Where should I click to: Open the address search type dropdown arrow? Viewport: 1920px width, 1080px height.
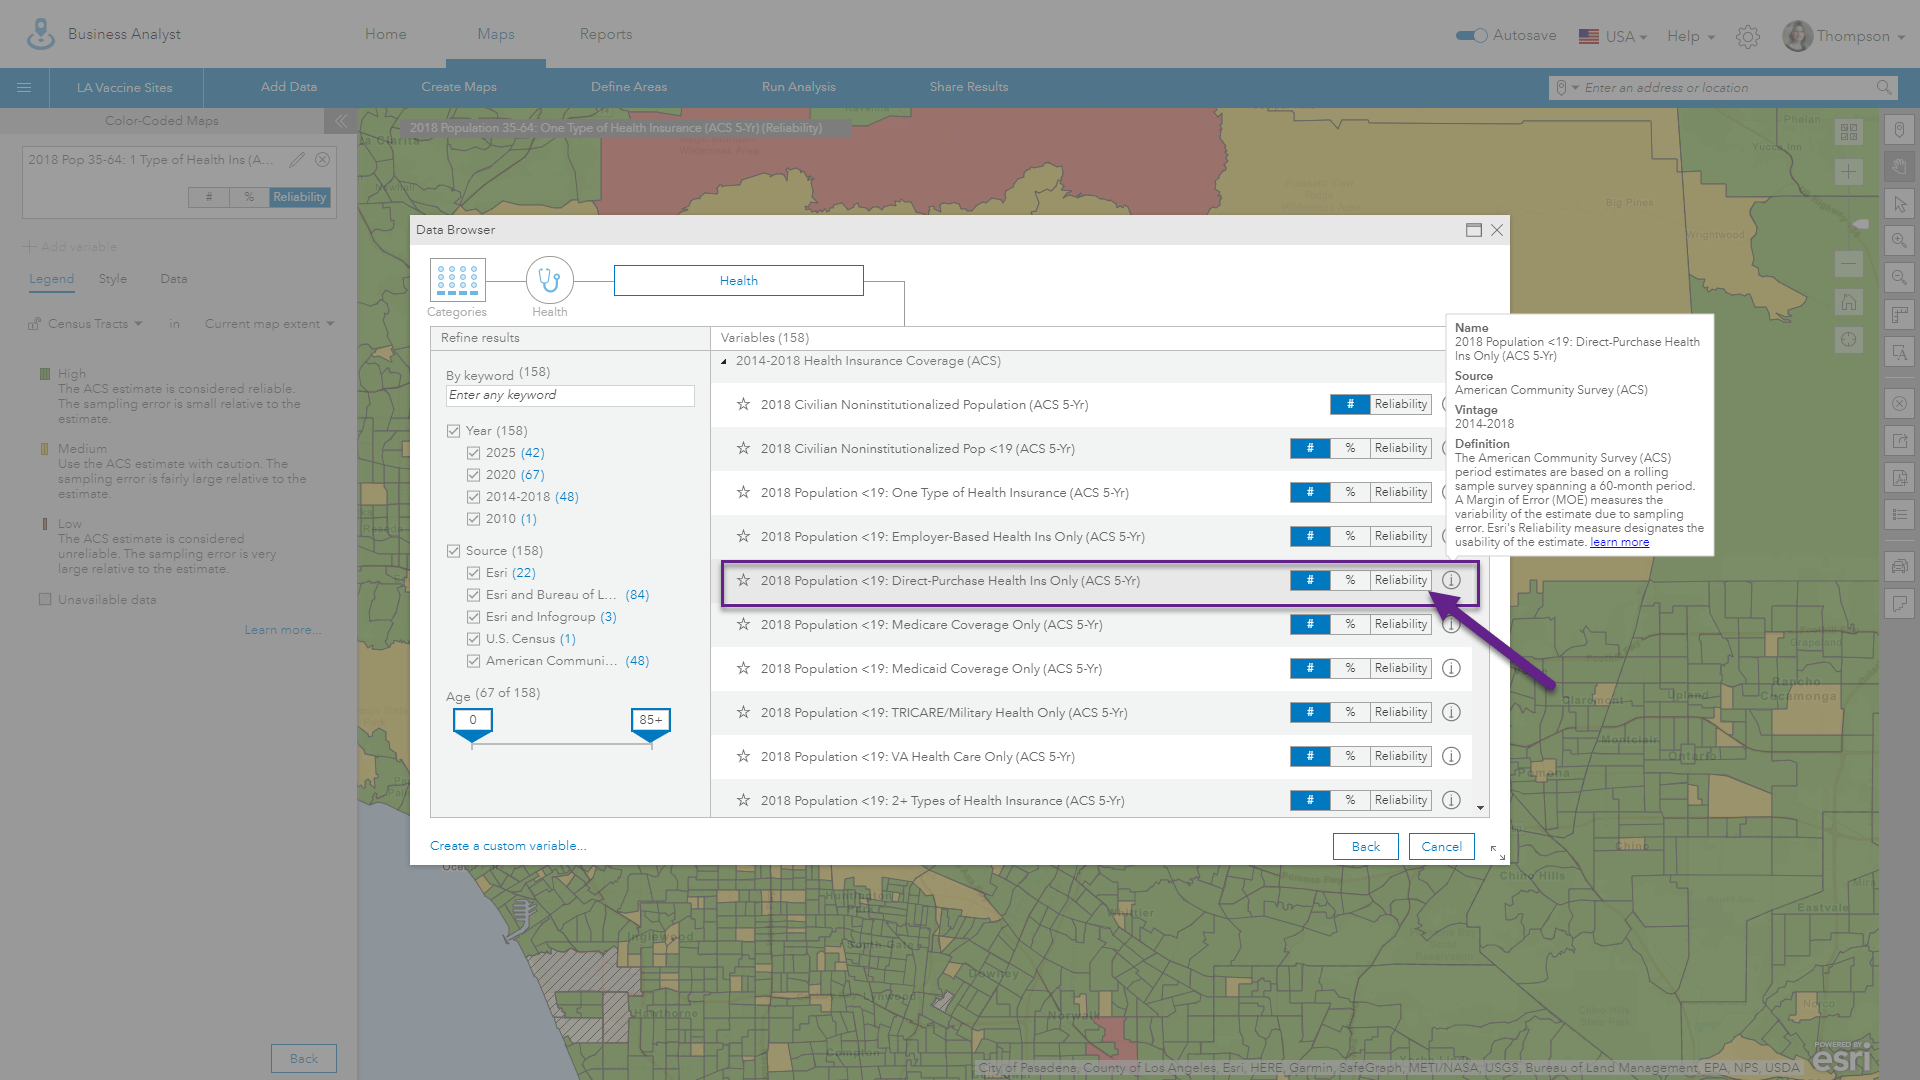[x=1575, y=88]
